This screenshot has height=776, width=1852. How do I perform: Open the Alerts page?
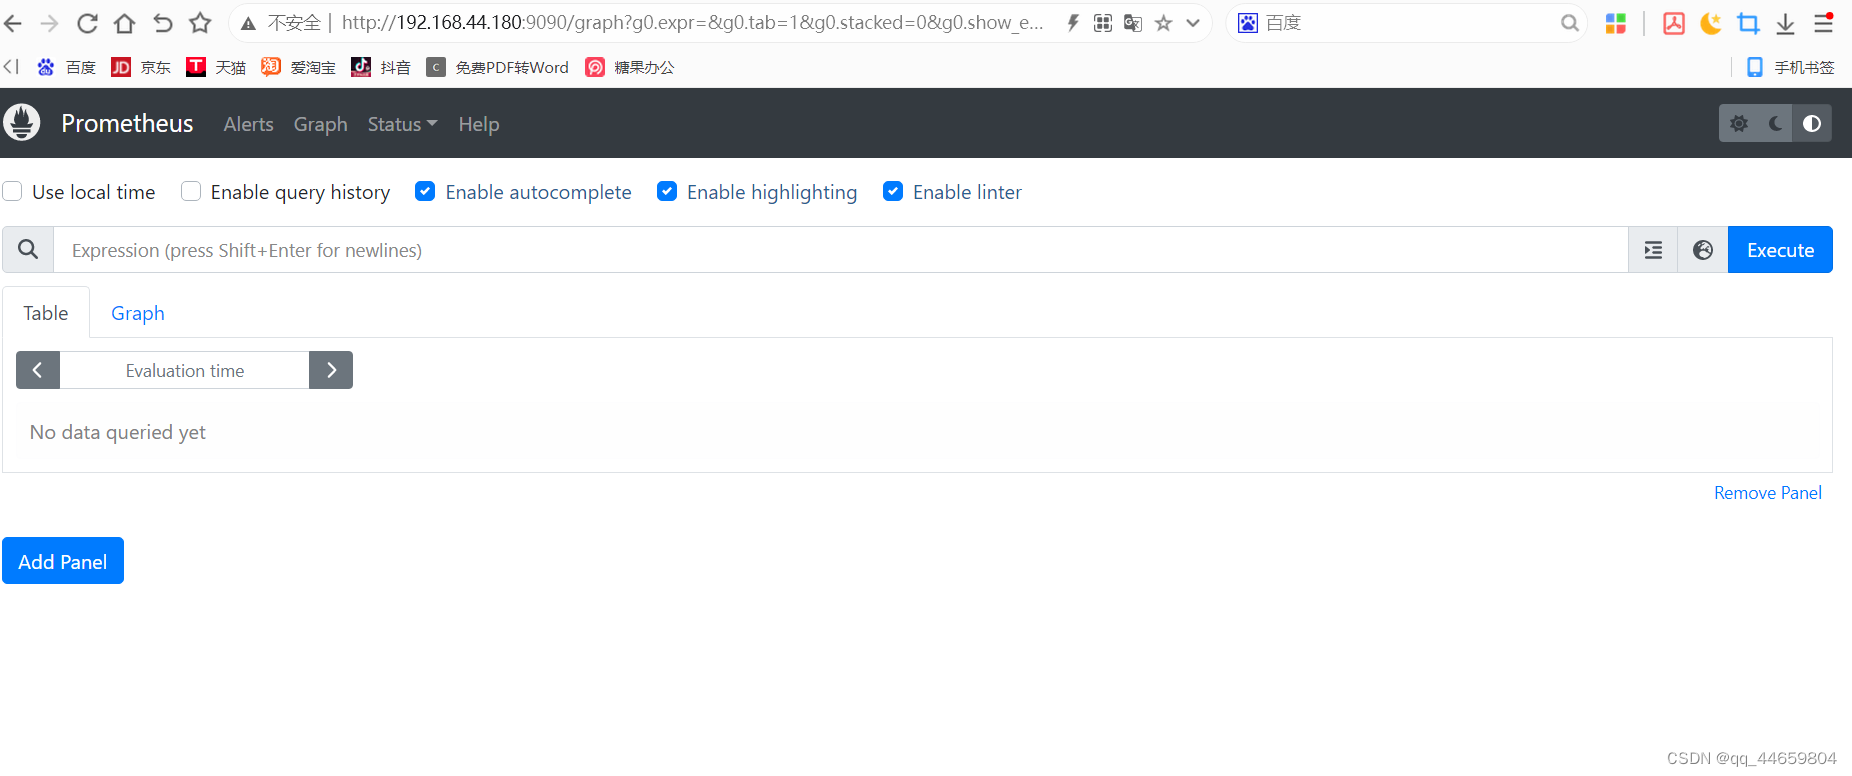tap(248, 124)
